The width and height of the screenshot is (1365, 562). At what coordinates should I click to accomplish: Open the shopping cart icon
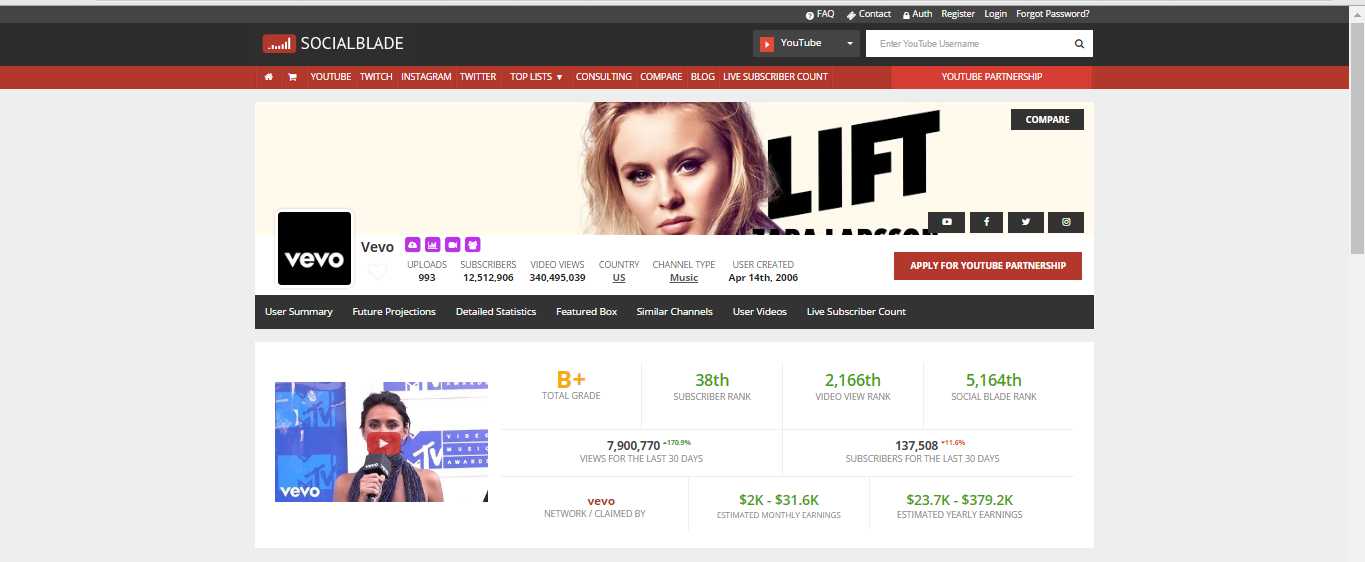click(x=292, y=77)
